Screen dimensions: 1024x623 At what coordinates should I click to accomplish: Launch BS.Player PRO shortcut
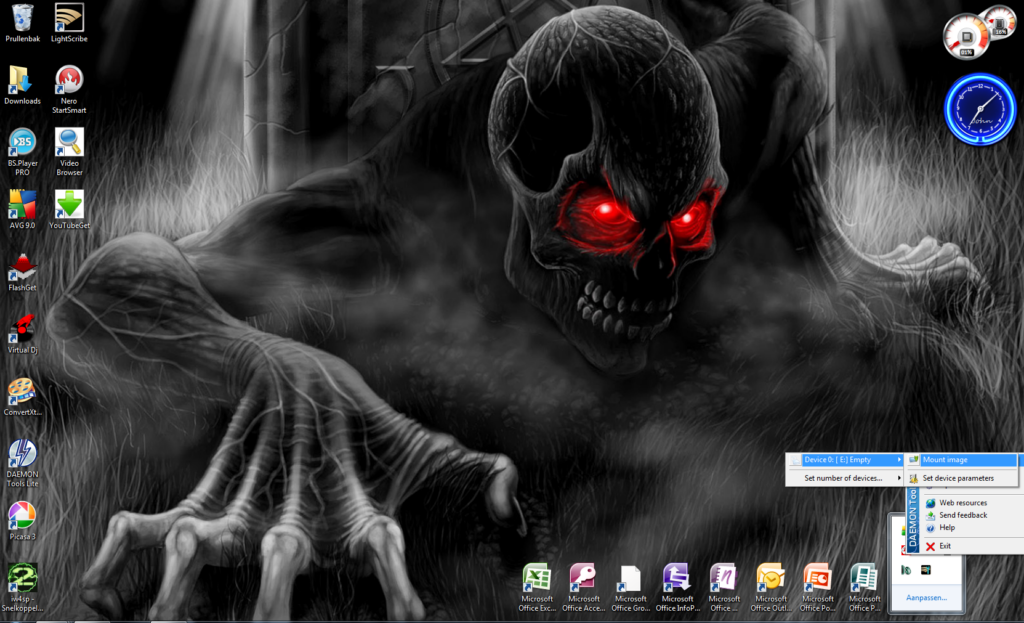[x=22, y=152]
